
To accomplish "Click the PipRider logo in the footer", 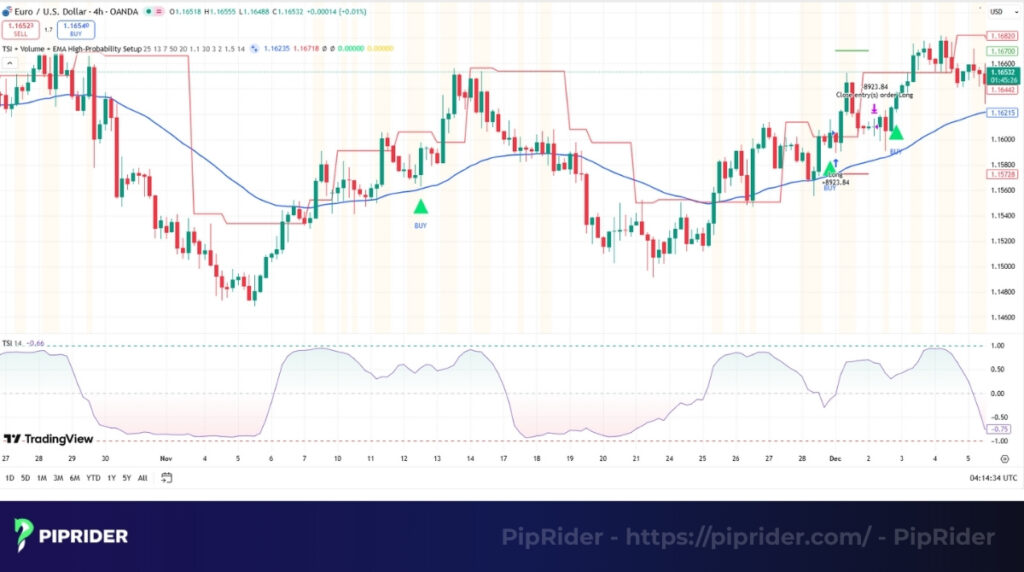I will click(x=71, y=536).
